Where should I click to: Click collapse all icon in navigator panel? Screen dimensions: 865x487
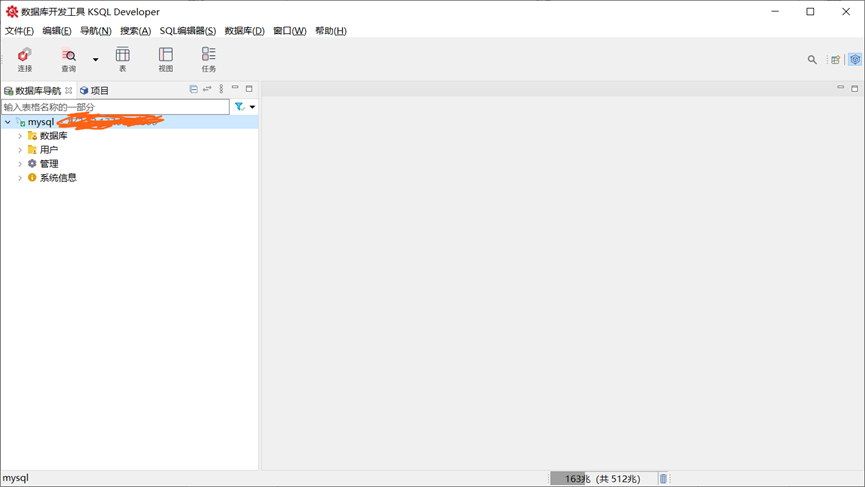pos(193,90)
